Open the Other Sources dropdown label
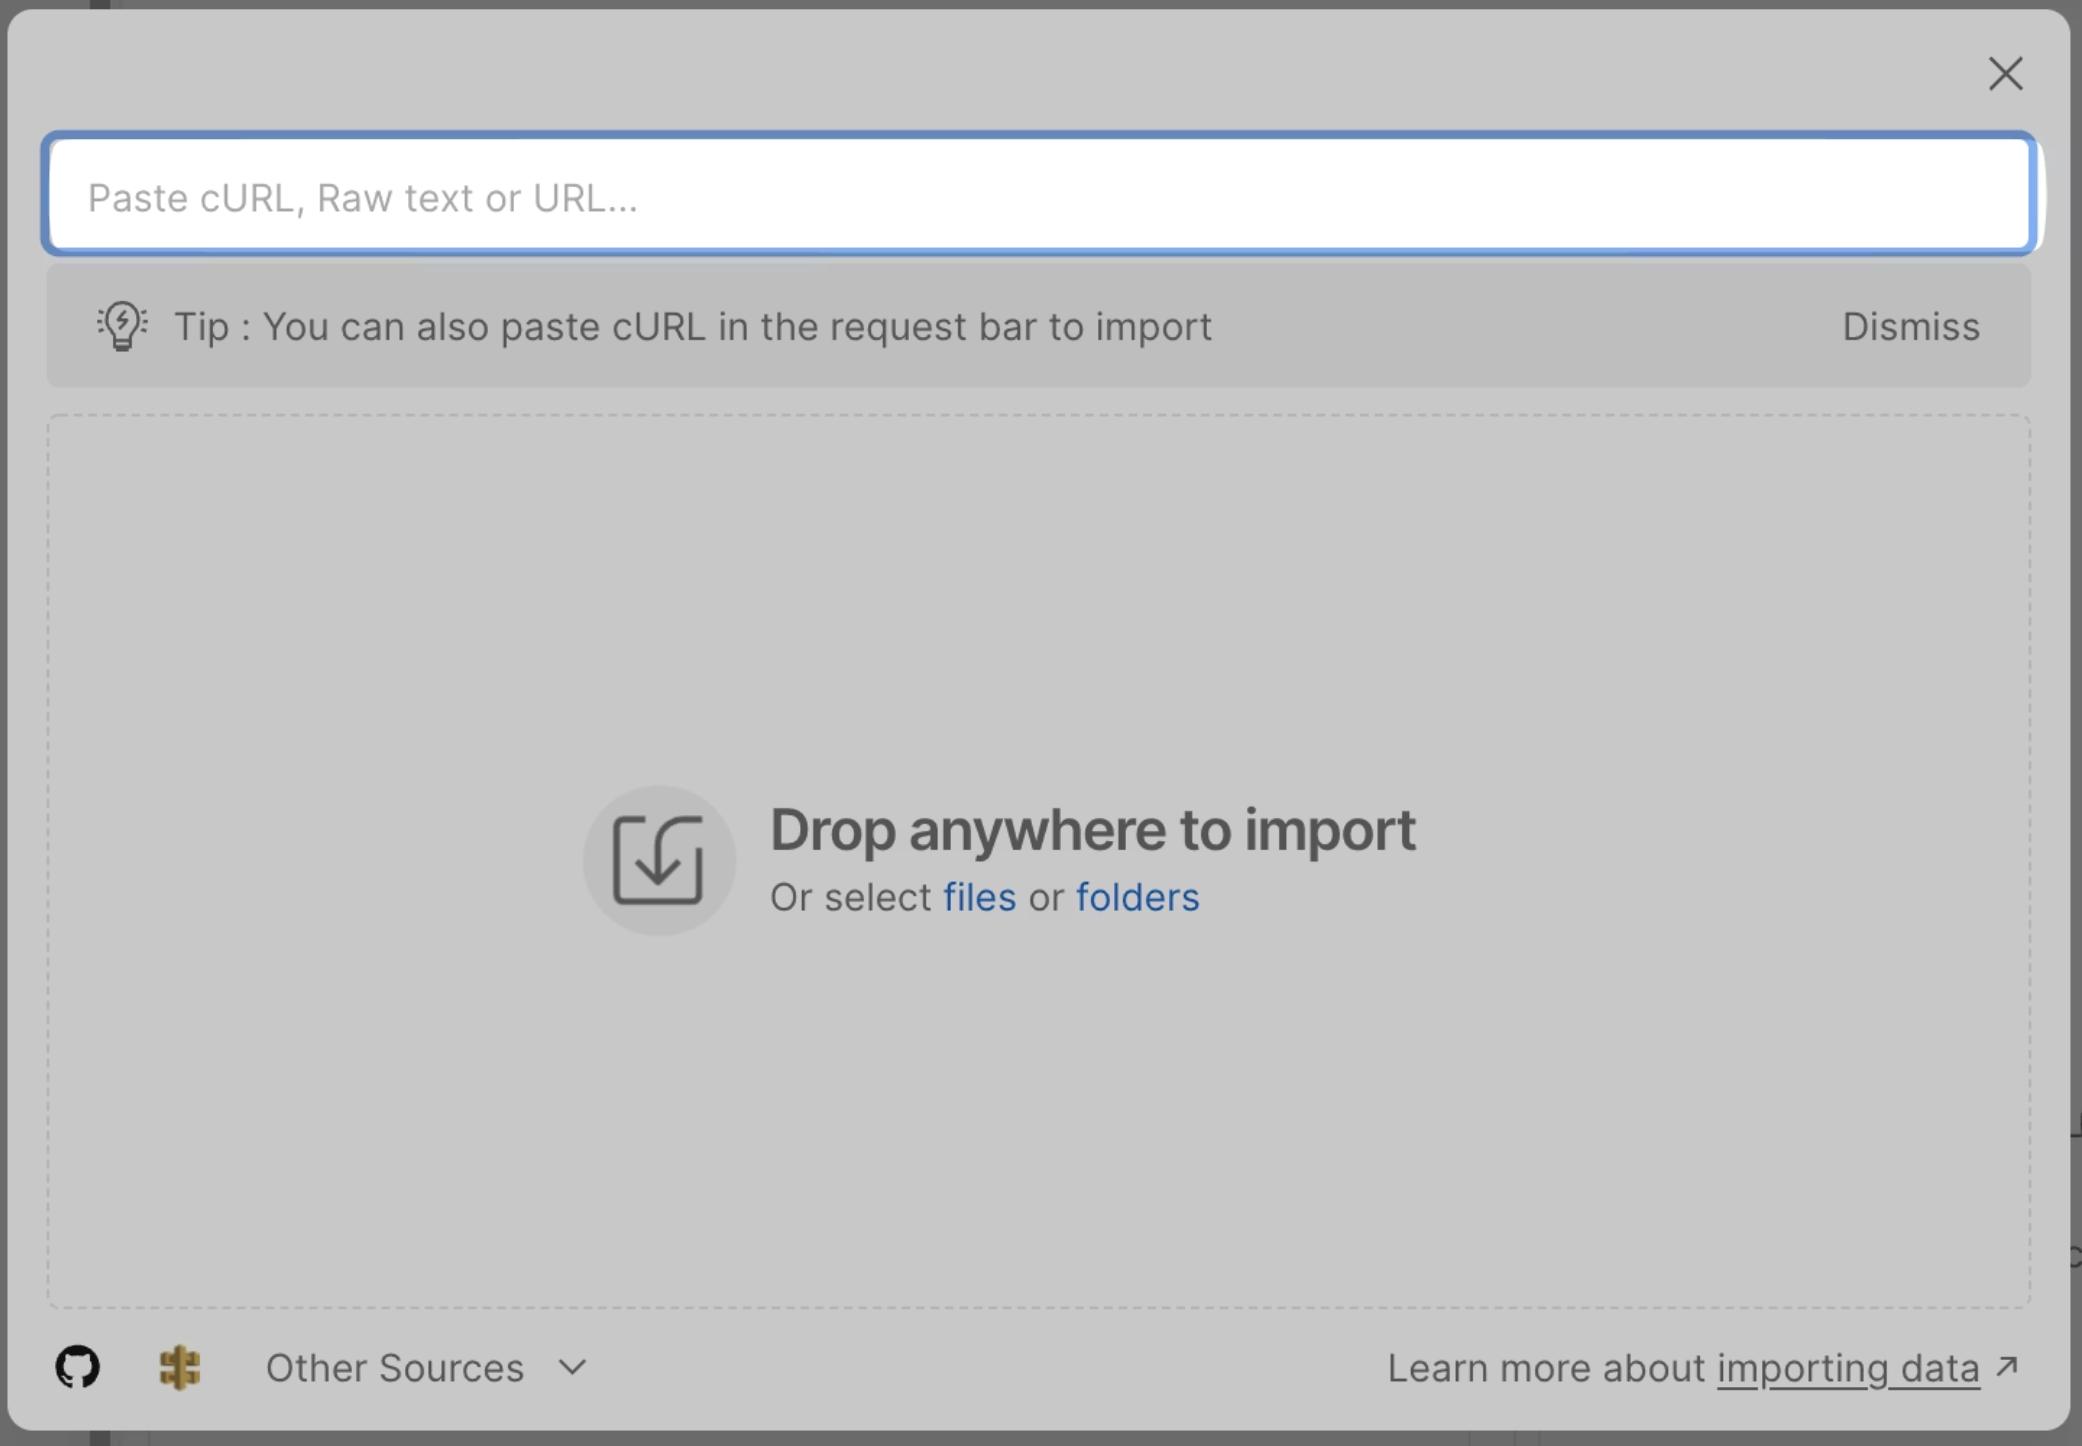Screen dimensions: 2082x1446 (x=394, y=1368)
